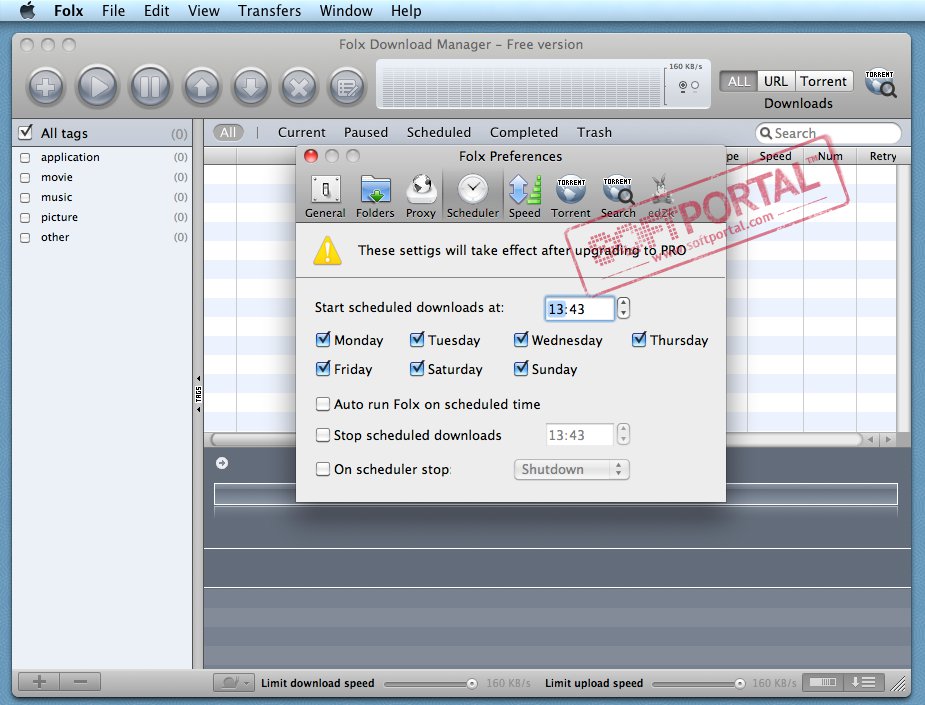Viewport: 925px width, 705px height.
Task: Enable Stop scheduled downloads checkbox
Action: click(x=323, y=435)
